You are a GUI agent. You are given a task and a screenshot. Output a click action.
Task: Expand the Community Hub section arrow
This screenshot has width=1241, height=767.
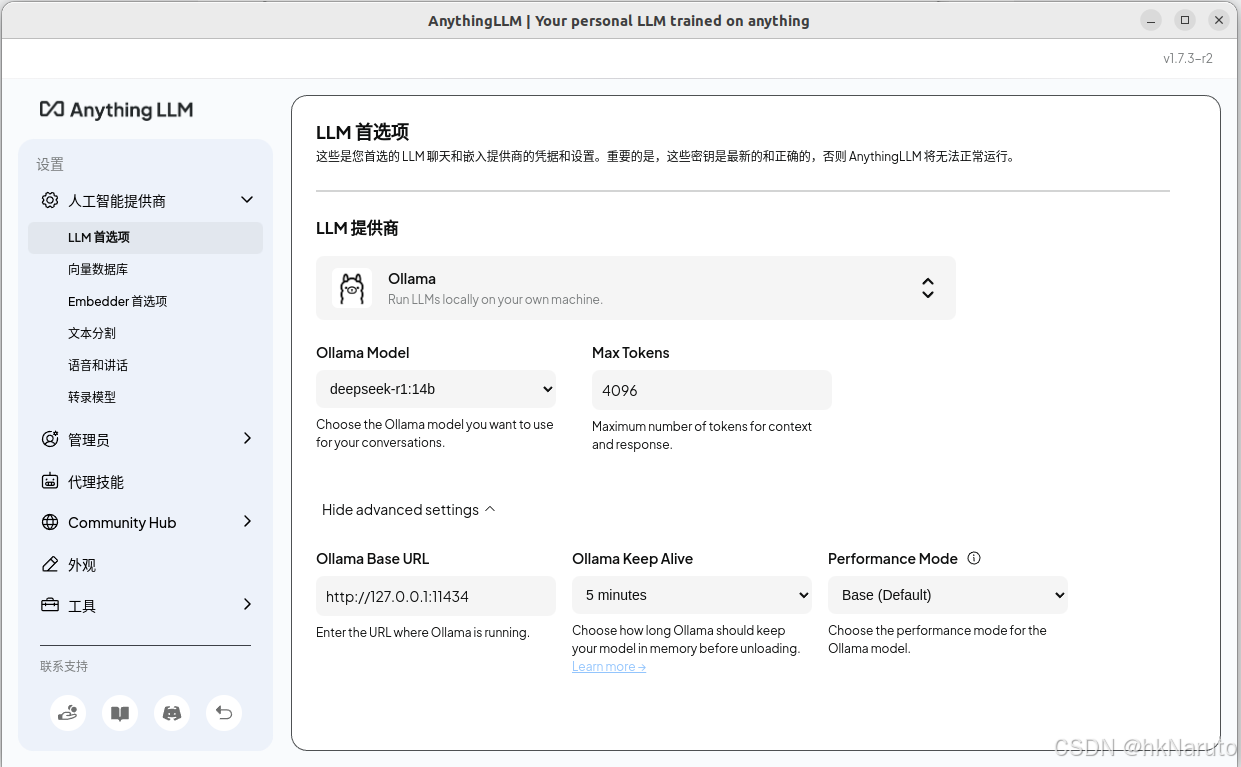coord(247,521)
